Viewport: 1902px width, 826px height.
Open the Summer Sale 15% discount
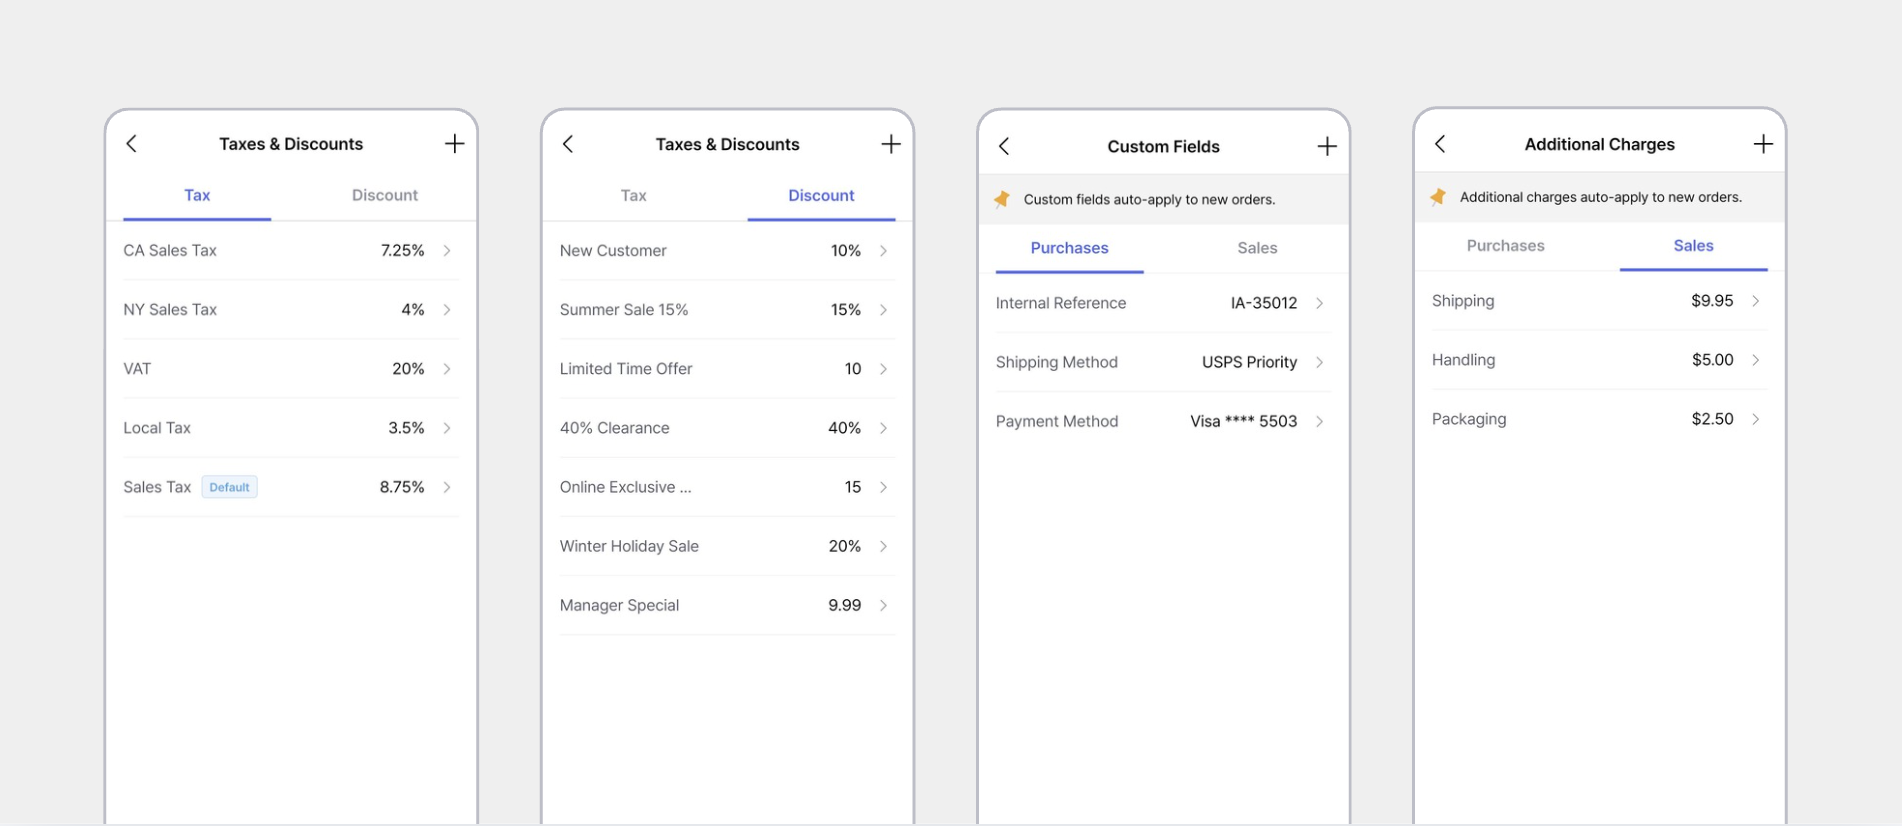click(727, 310)
